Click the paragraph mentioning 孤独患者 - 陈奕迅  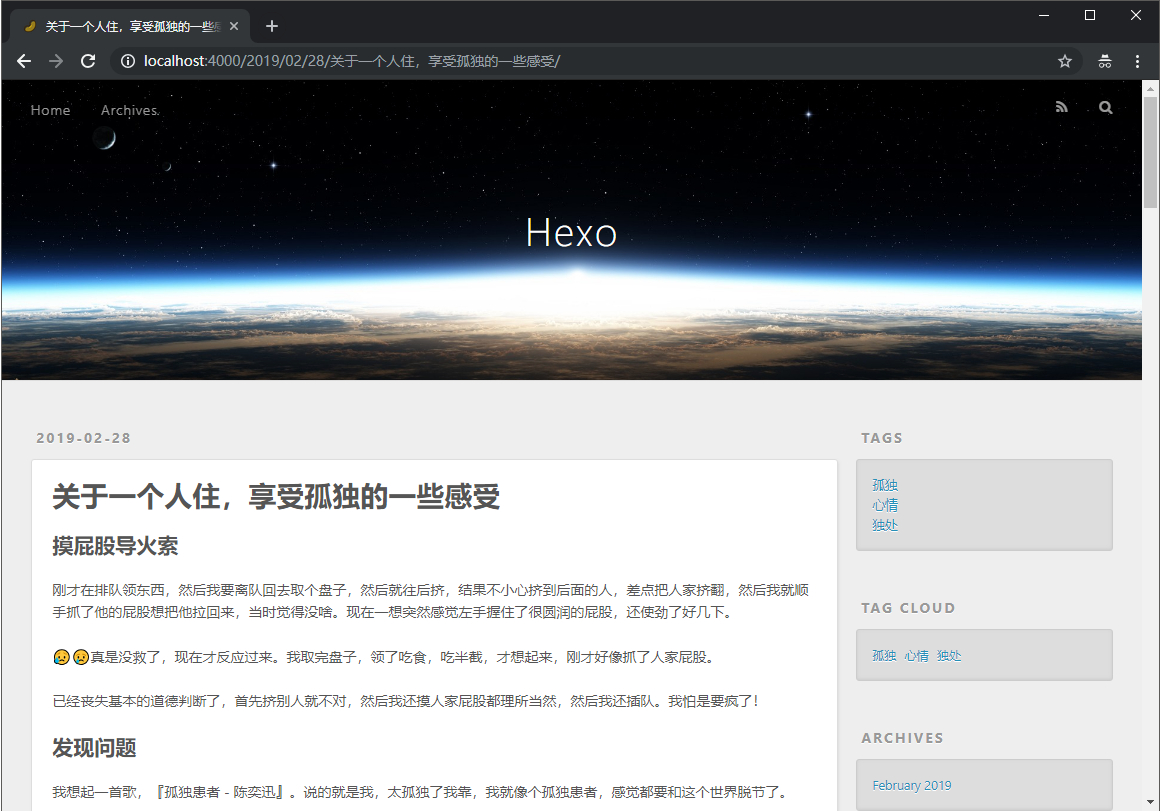pyautogui.click(x=421, y=793)
